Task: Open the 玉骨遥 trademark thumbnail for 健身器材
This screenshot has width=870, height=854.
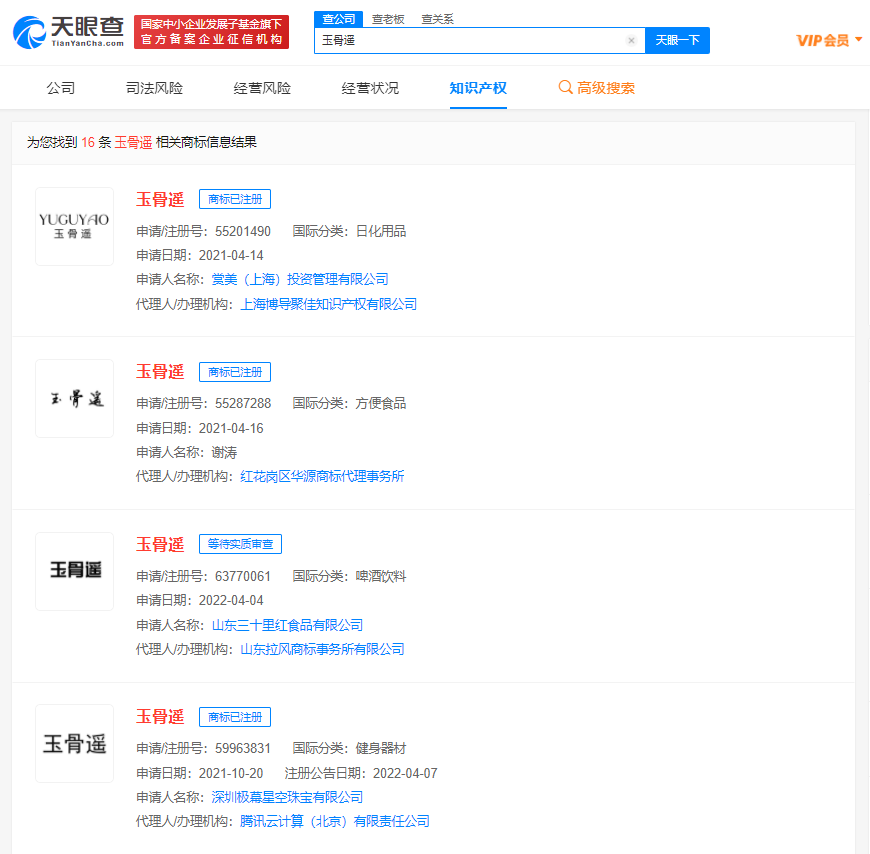Action: [74, 744]
